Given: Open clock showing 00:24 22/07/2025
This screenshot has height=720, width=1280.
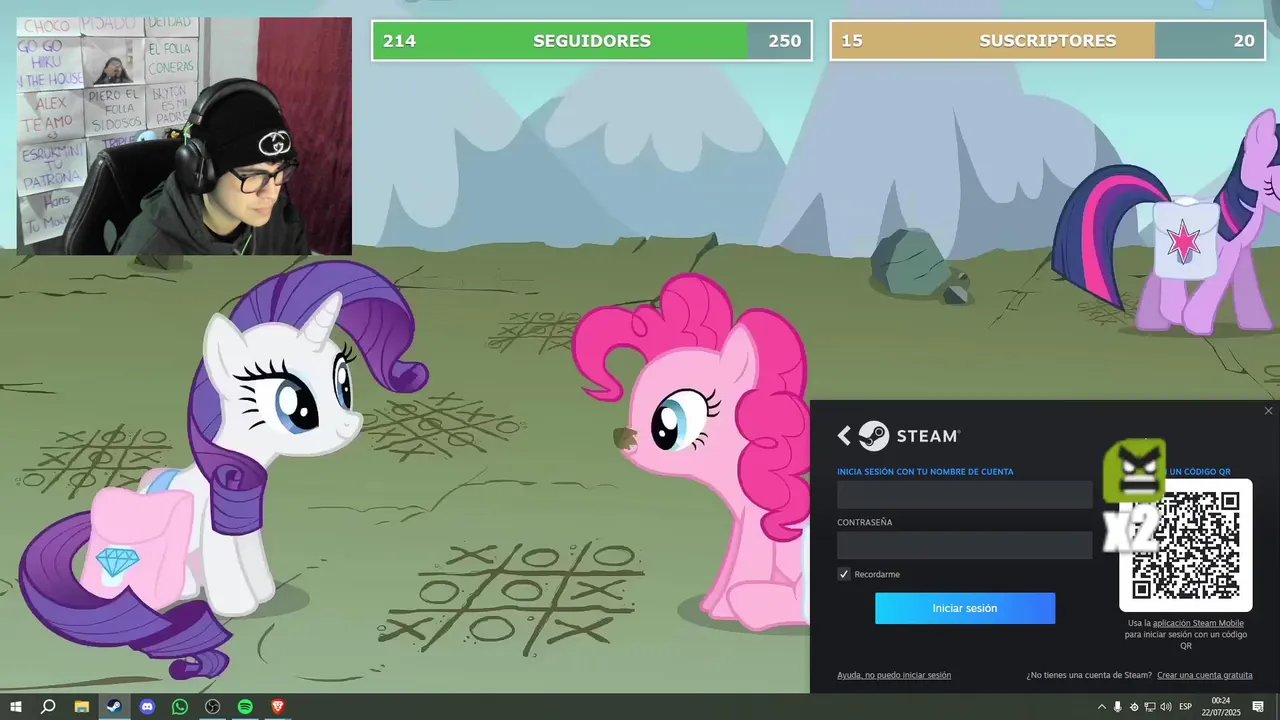Looking at the screenshot, I should pyautogui.click(x=1221, y=707).
